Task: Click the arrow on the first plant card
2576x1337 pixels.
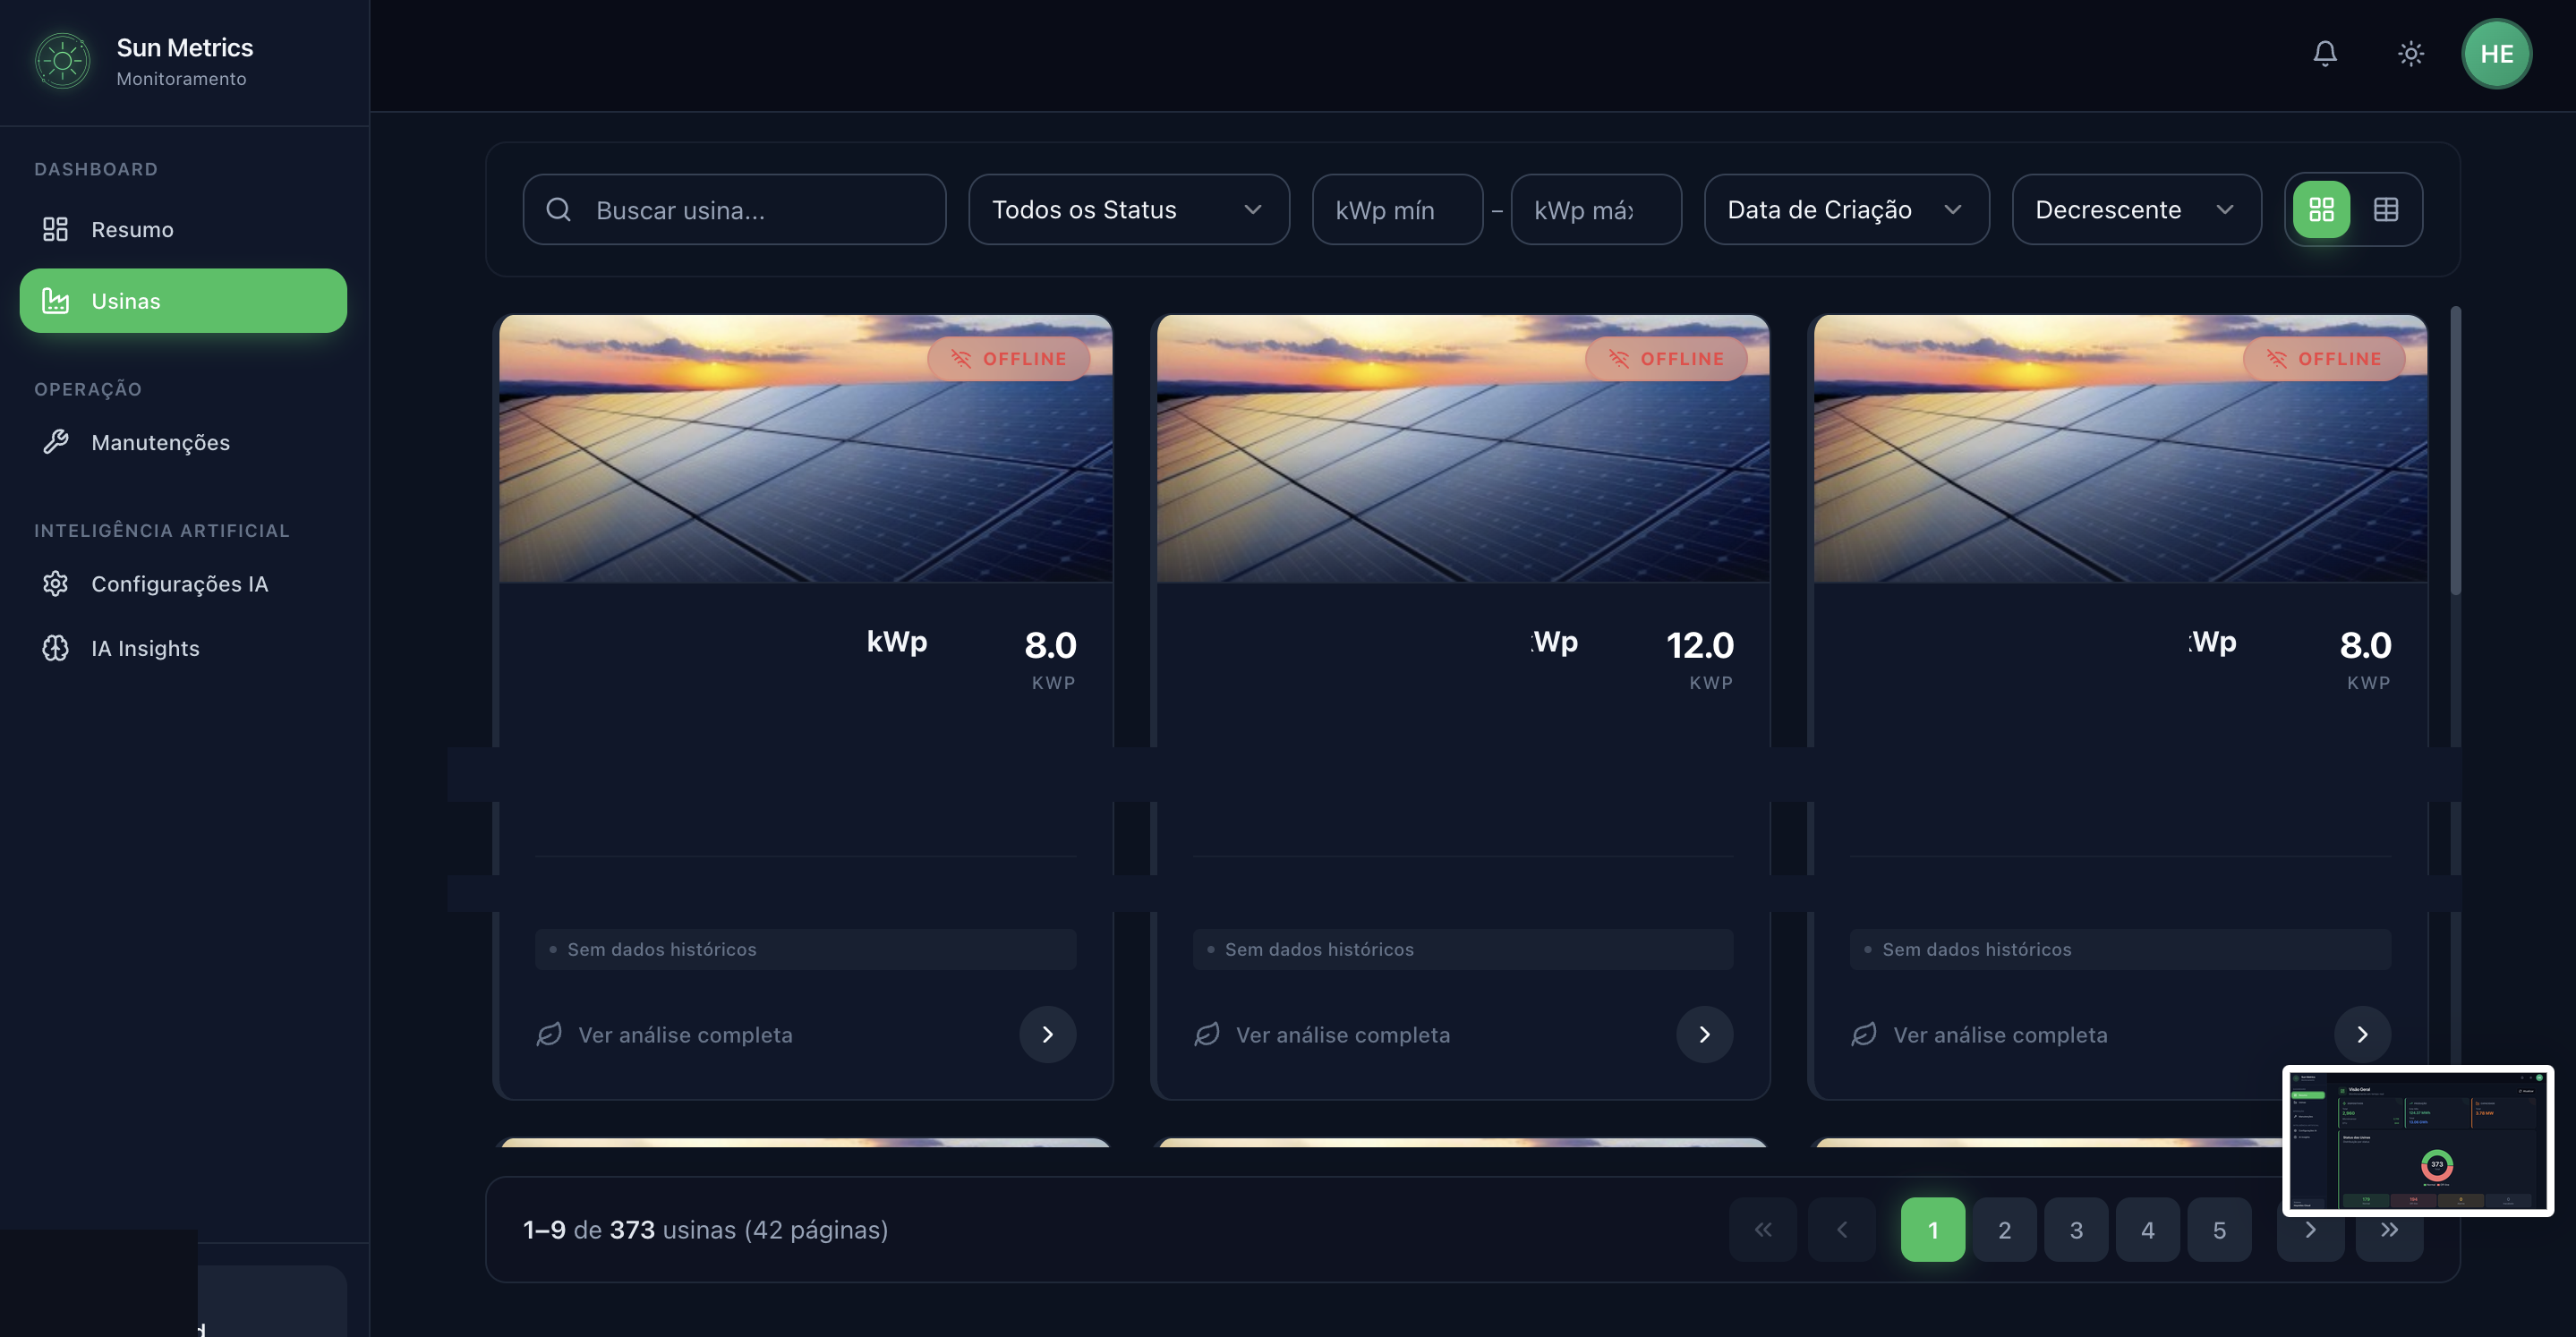Action: 1047,1035
